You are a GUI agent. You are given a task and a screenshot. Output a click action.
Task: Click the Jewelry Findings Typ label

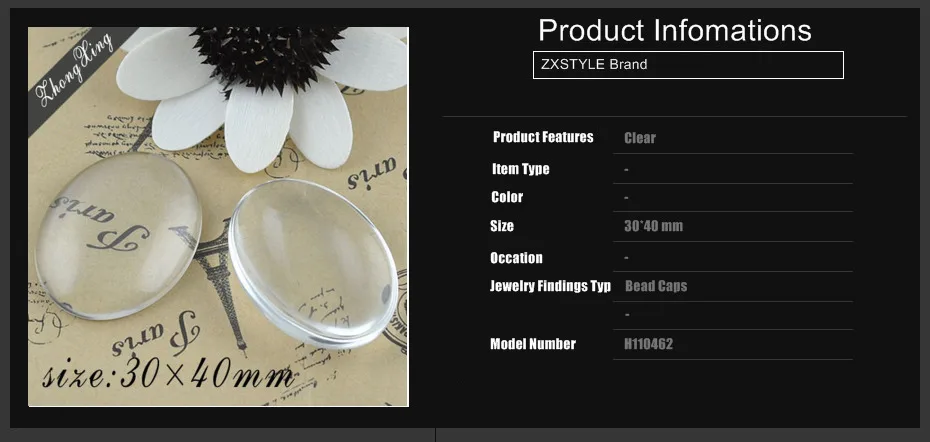(550, 286)
